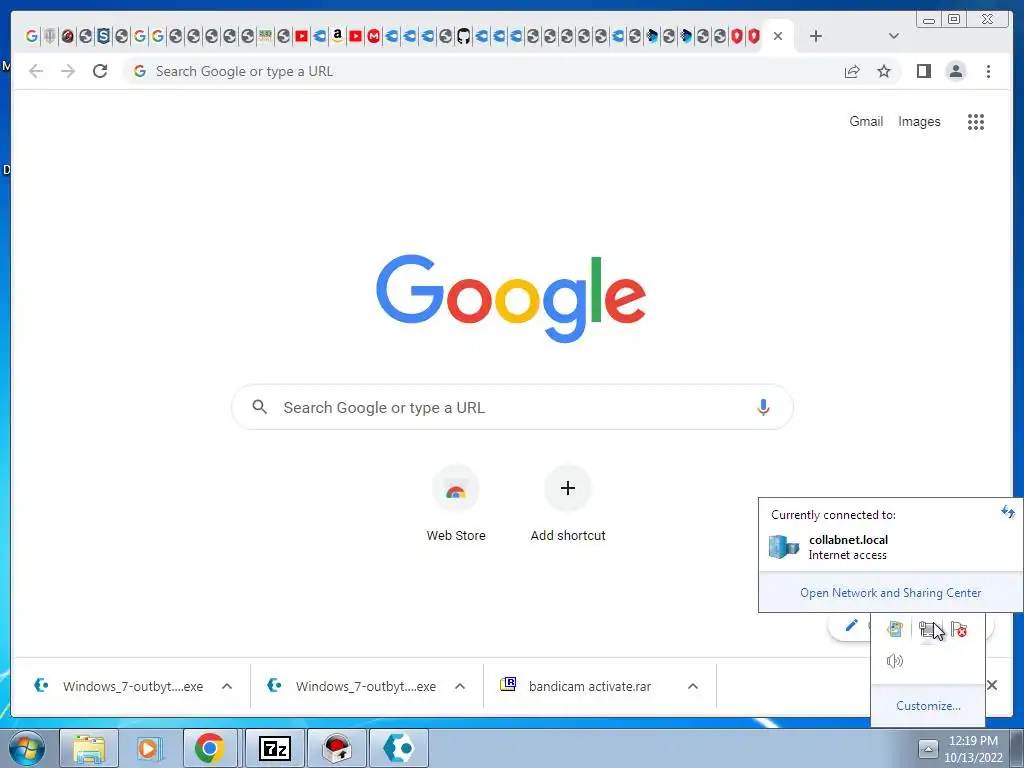Open the Action Center flag icon
1024x768 pixels.
pyautogui.click(x=959, y=629)
